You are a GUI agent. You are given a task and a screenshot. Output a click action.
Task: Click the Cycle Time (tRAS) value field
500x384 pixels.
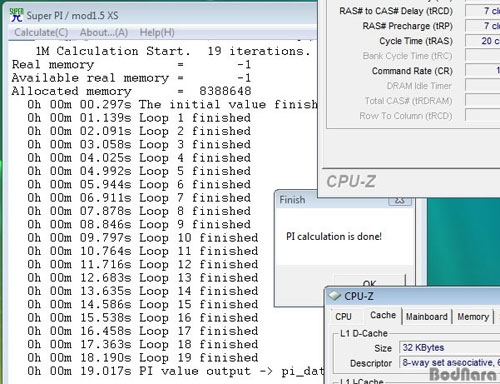pyautogui.click(x=483, y=41)
